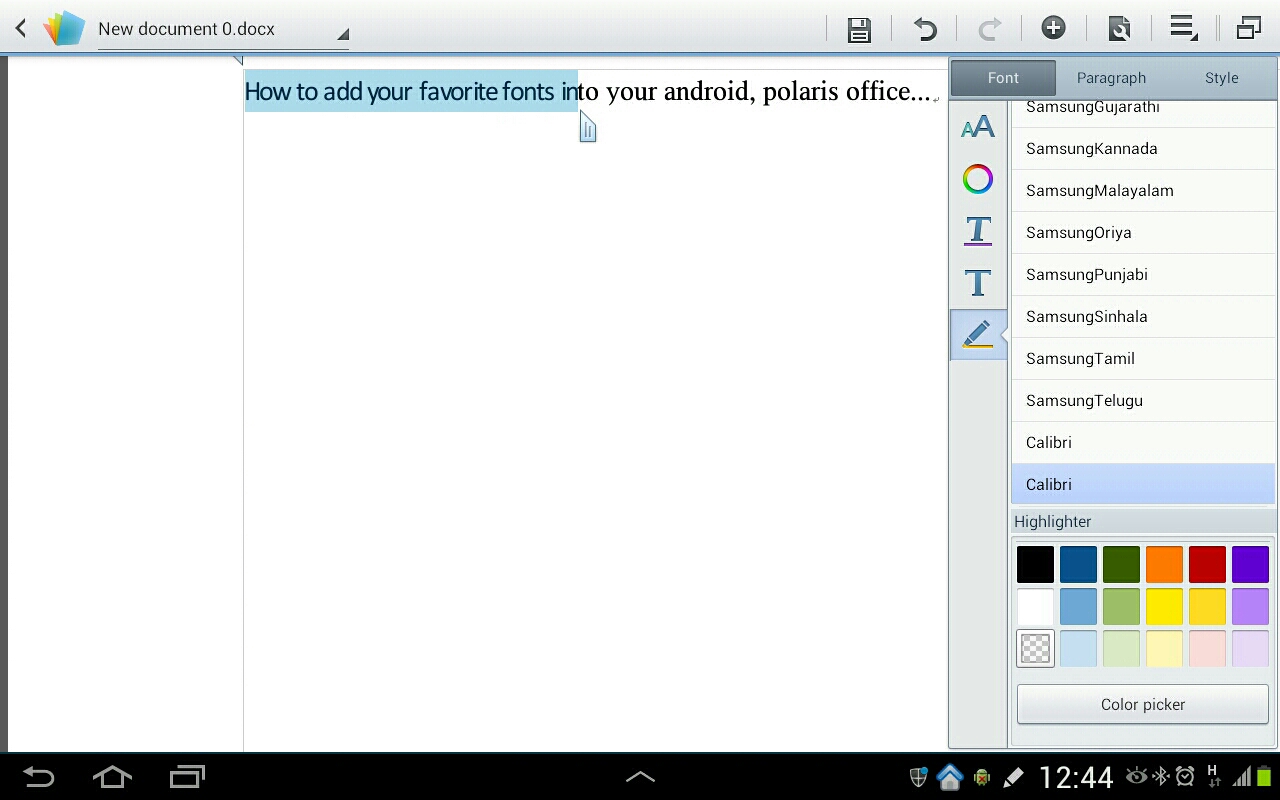This screenshot has height=800, width=1280.
Task: Expand the bottom bar up-chevron
Action: click(x=640, y=777)
